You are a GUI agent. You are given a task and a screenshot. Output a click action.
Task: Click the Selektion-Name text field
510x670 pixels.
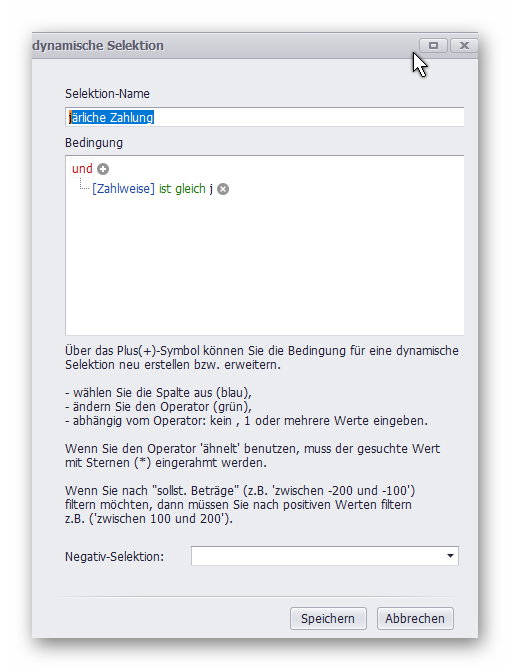pyautogui.click(x=264, y=117)
